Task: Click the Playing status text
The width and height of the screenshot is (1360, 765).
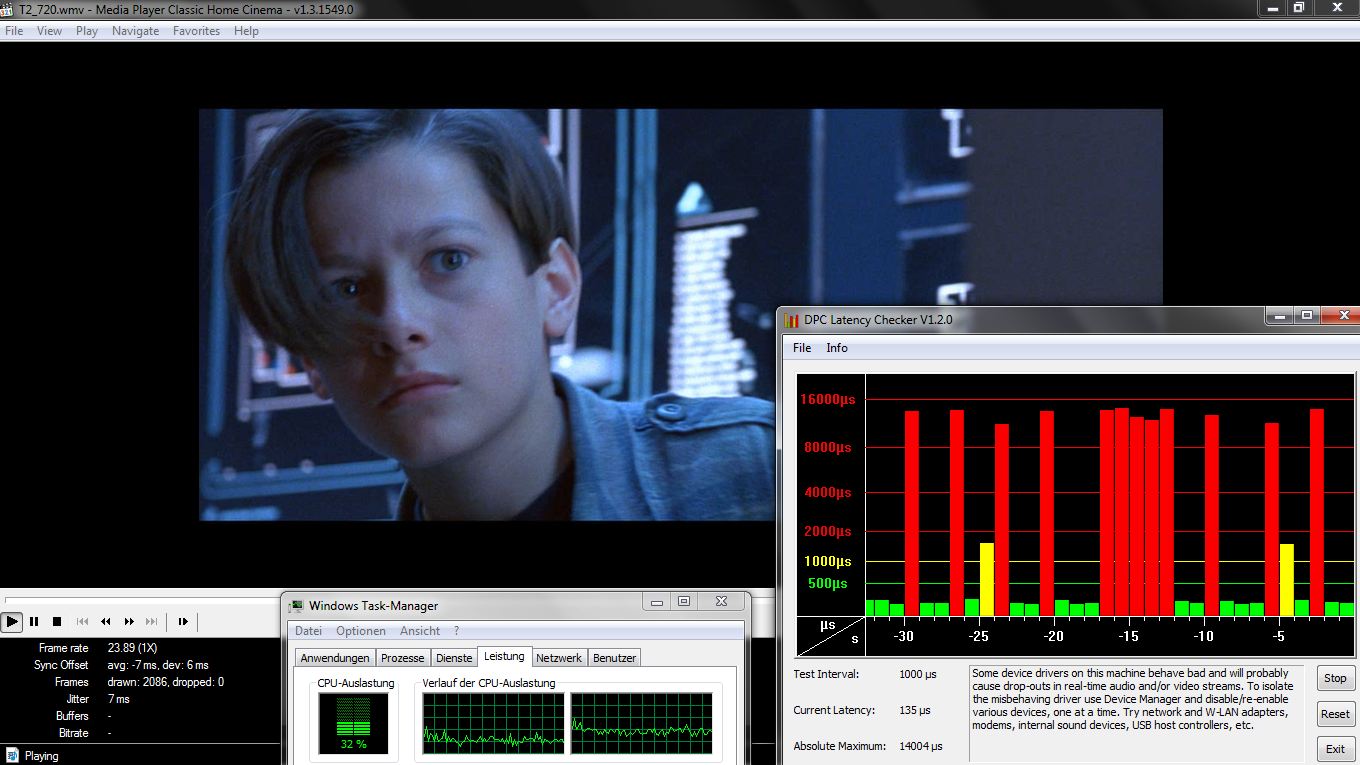Action: pyautogui.click(x=42, y=756)
